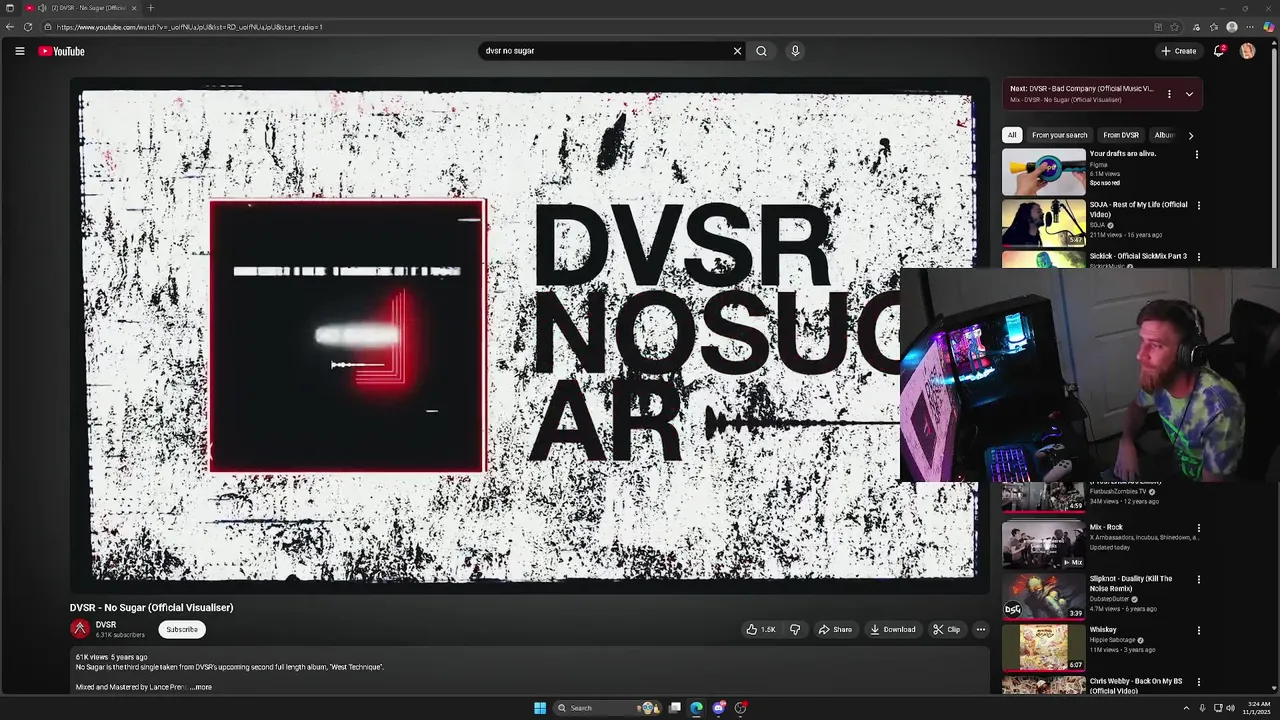This screenshot has height=720, width=1280.
Task: Open options for Your drafts are alive ad
Action: [1197, 155]
